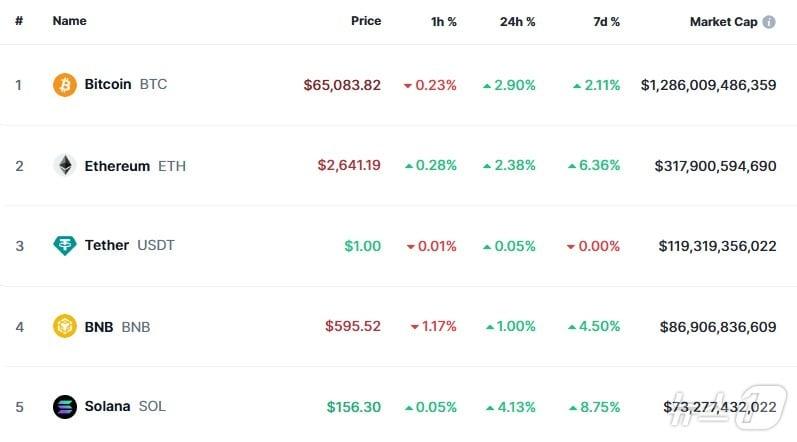Sort by 24h % column header
This screenshot has height=442, width=797.
click(x=517, y=21)
